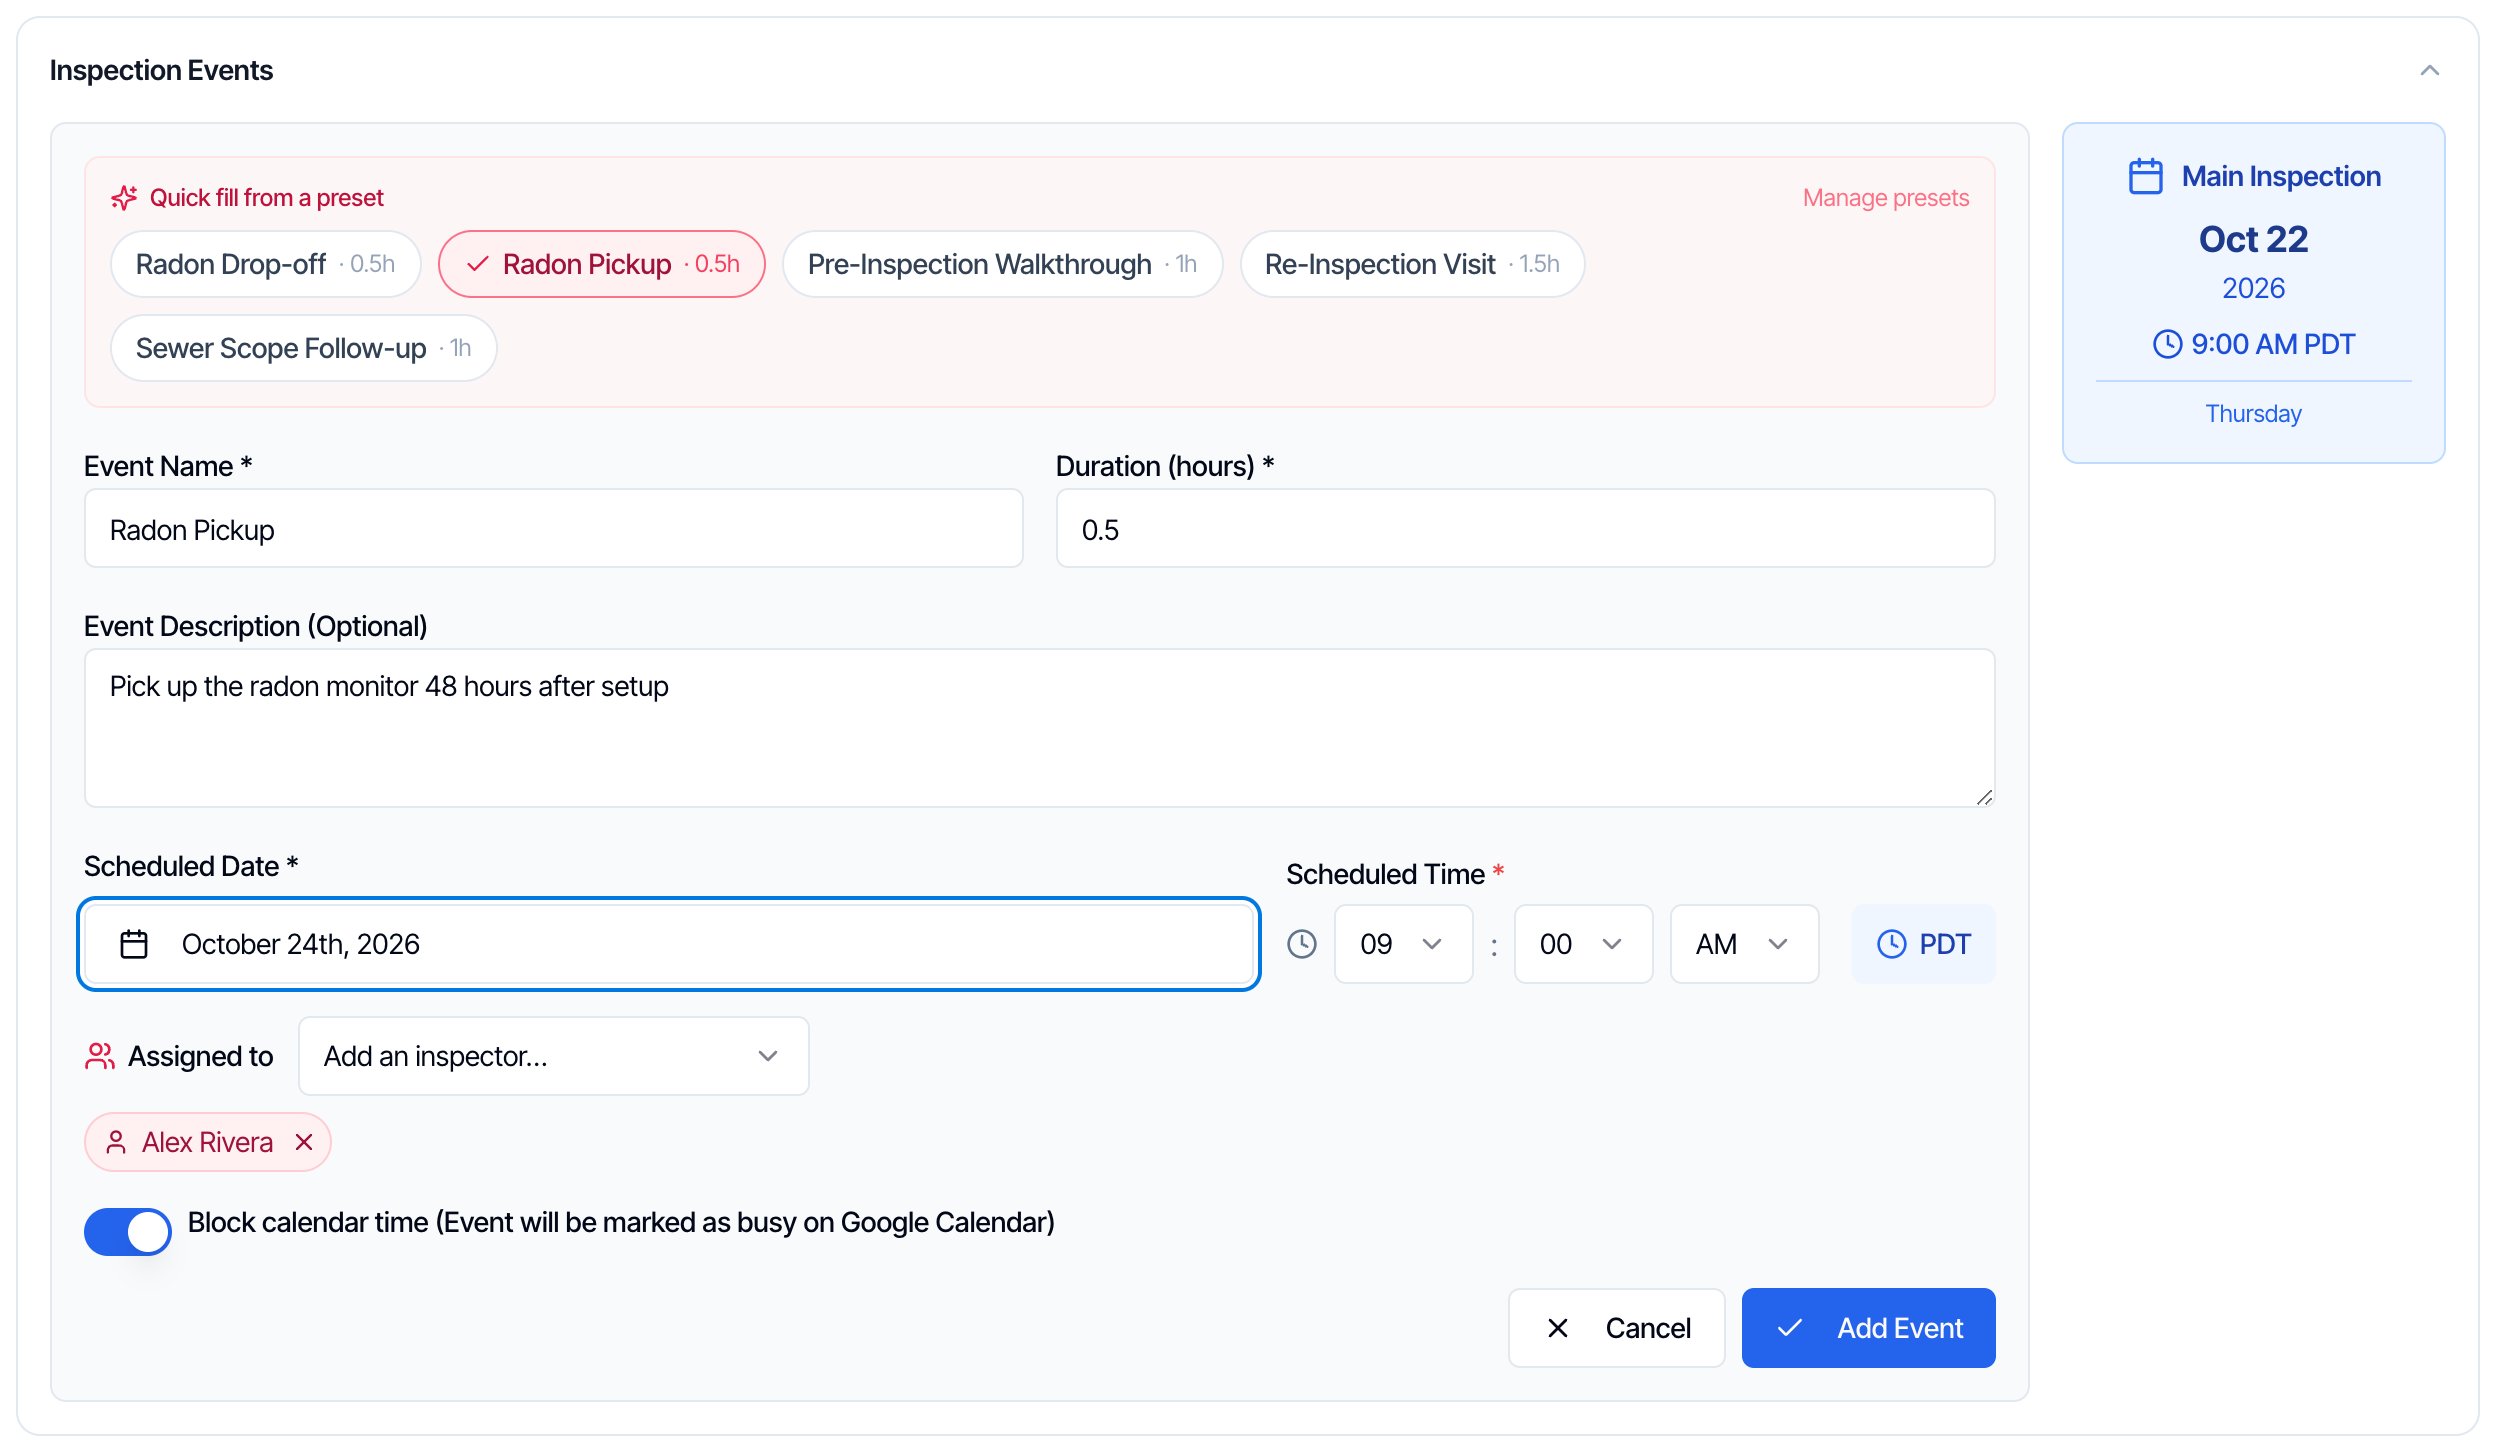Click the Cancel button

pos(1616,1328)
